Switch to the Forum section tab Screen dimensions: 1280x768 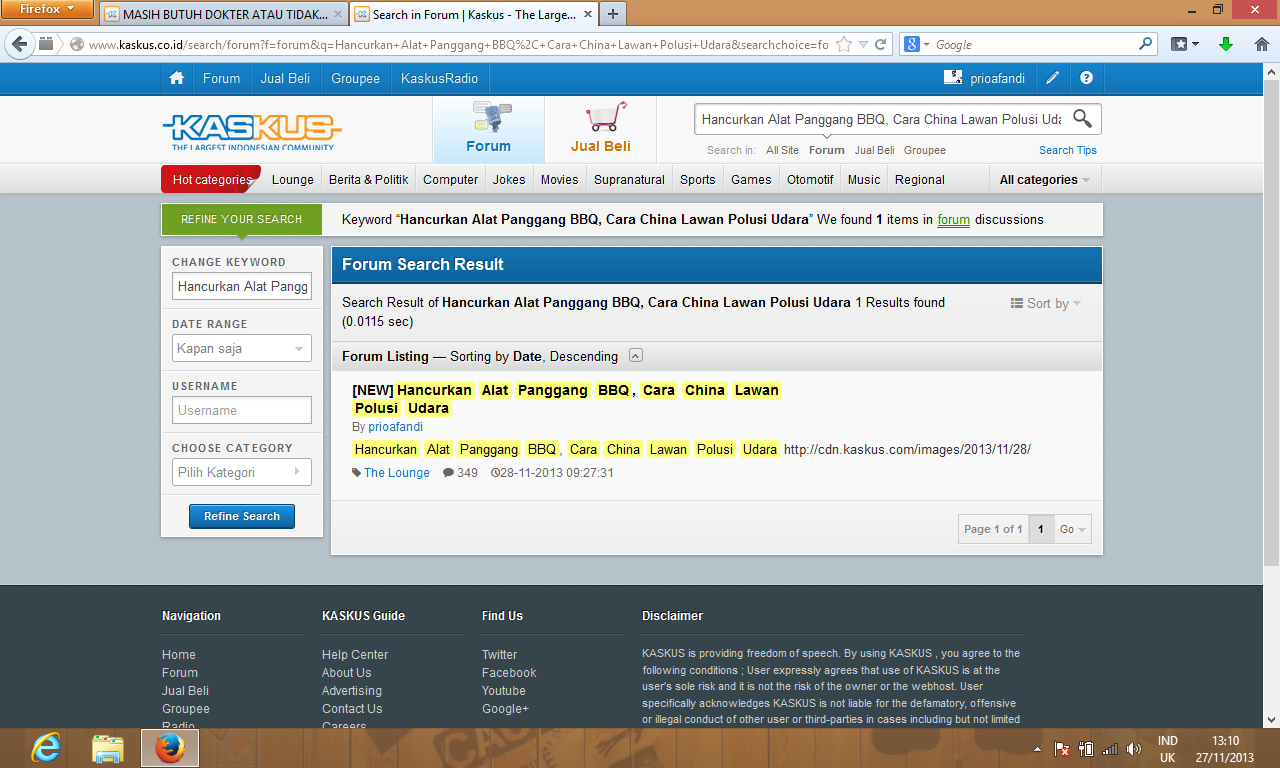(x=488, y=130)
